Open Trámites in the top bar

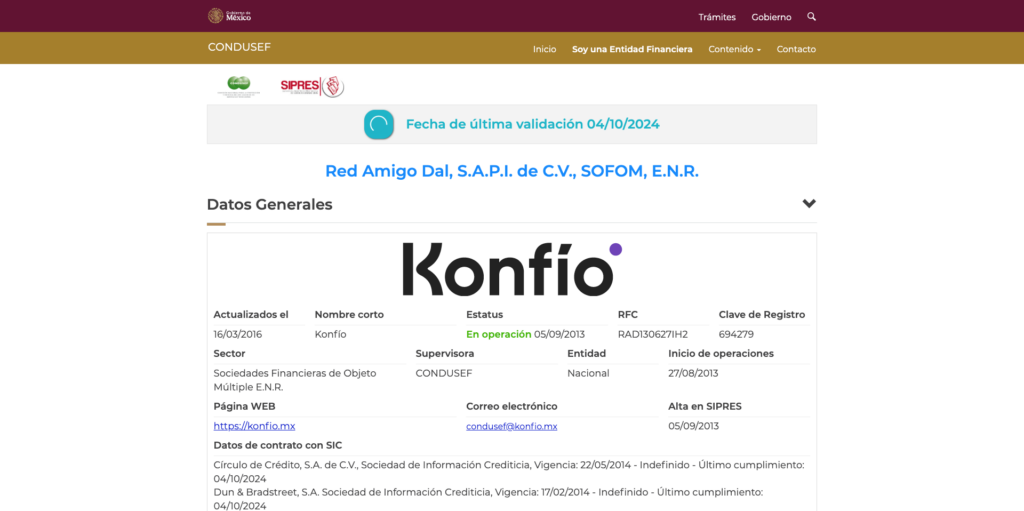(717, 17)
